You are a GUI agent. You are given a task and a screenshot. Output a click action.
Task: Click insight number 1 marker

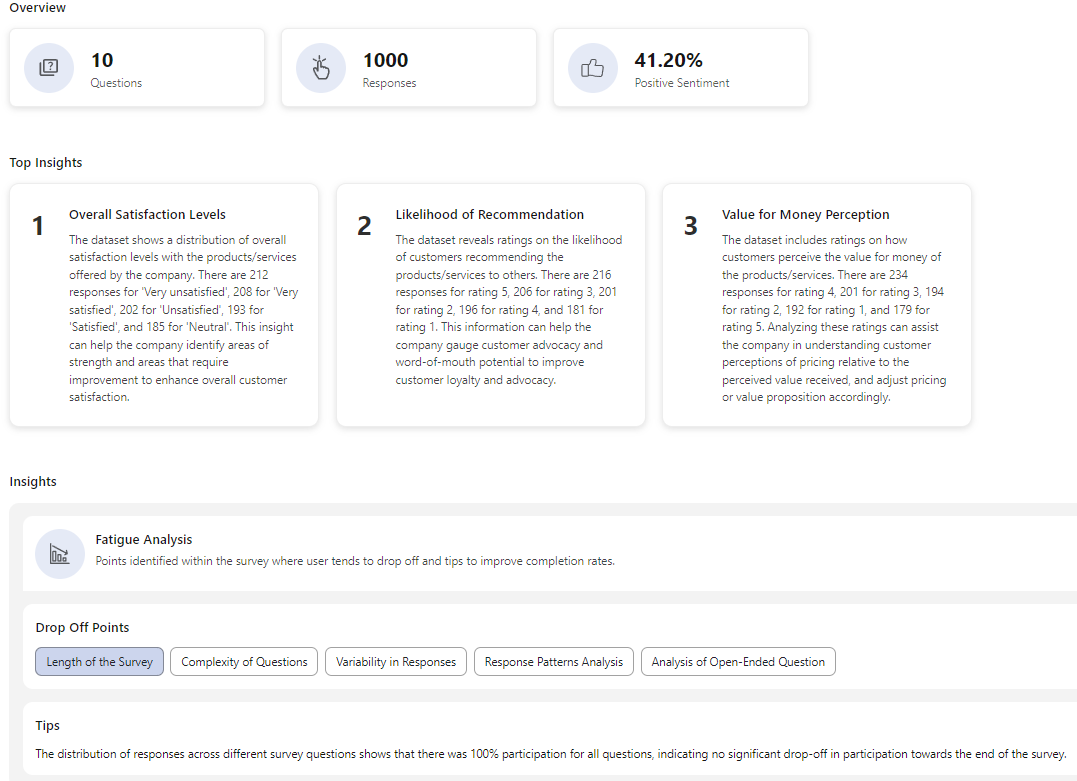tap(37, 225)
